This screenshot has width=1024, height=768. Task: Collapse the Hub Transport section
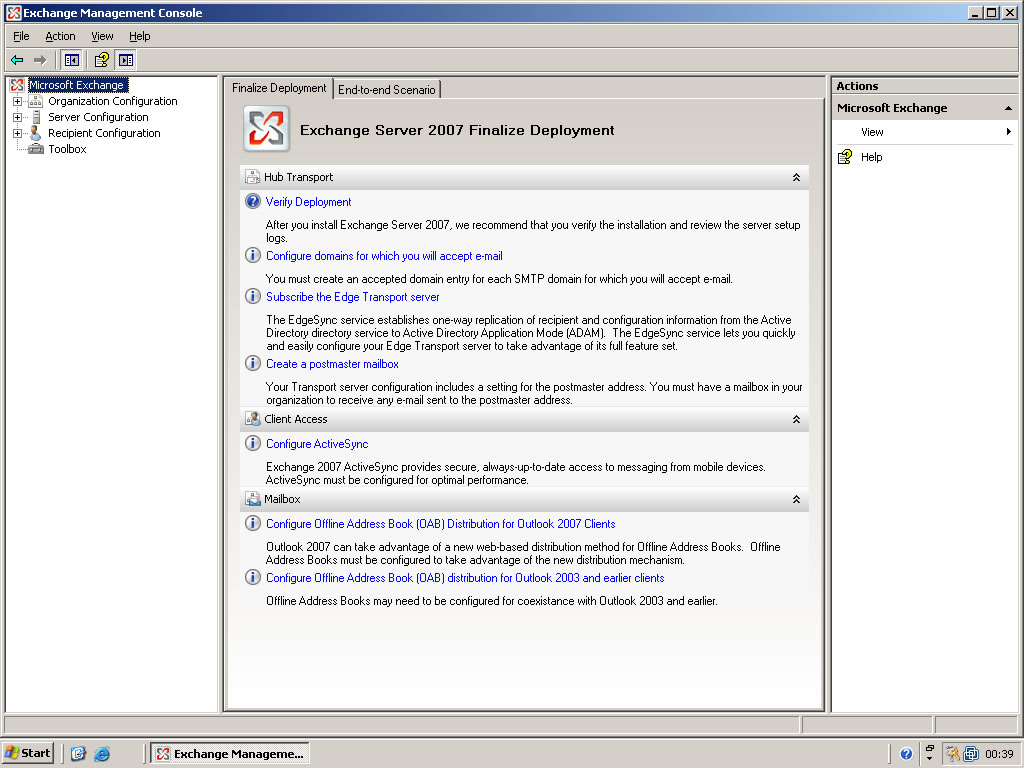[x=796, y=177]
